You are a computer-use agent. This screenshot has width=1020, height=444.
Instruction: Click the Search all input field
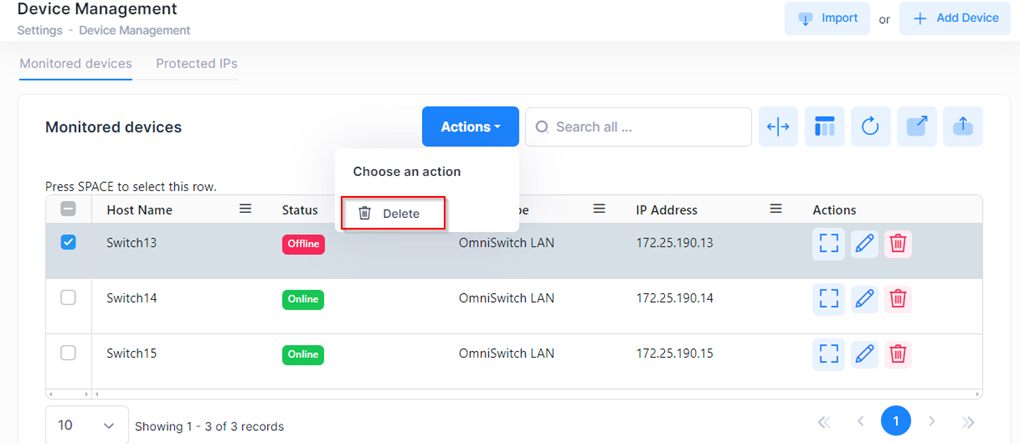point(638,127)
